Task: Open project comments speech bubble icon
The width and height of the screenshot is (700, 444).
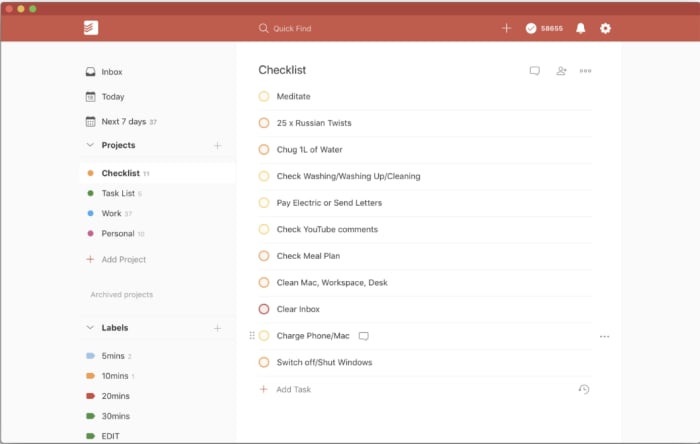Action: (x=535, y=71)
